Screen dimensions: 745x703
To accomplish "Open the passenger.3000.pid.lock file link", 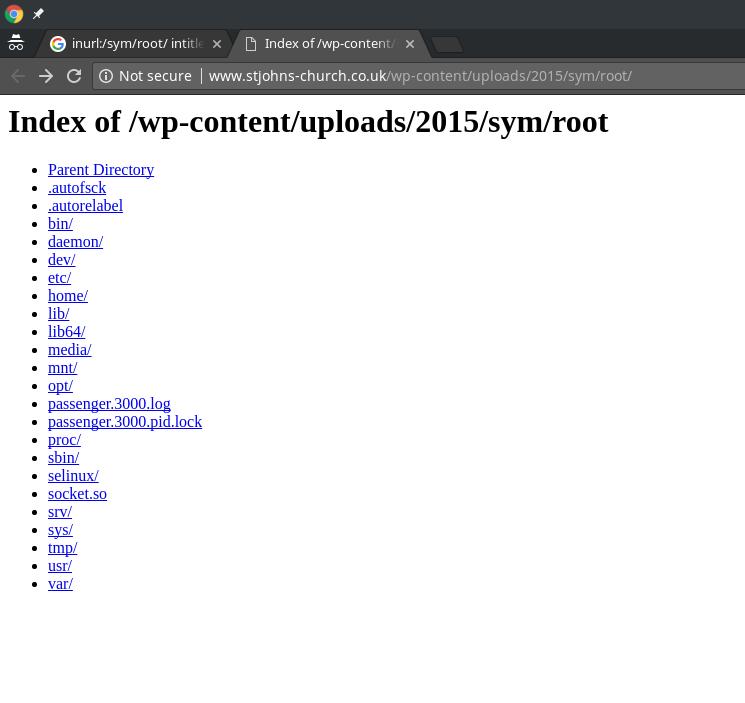I will 125,422.
